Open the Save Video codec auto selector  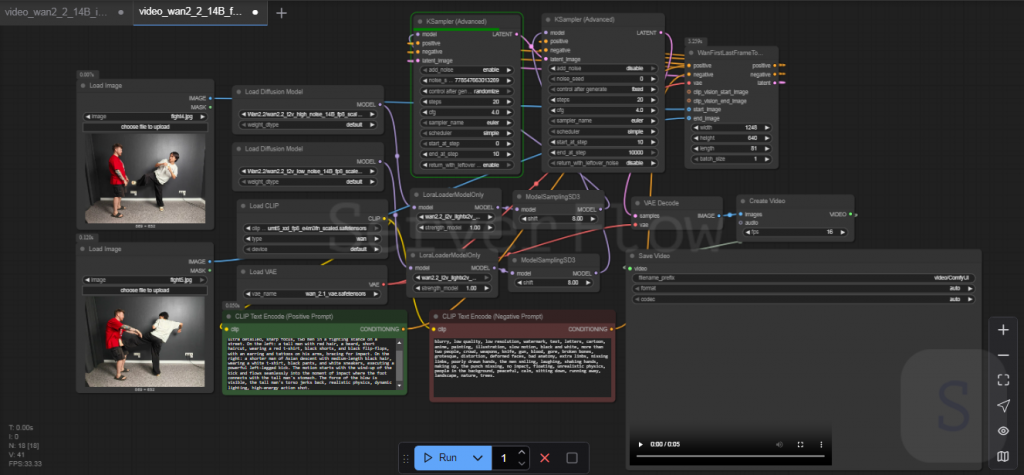click(804, 299)
